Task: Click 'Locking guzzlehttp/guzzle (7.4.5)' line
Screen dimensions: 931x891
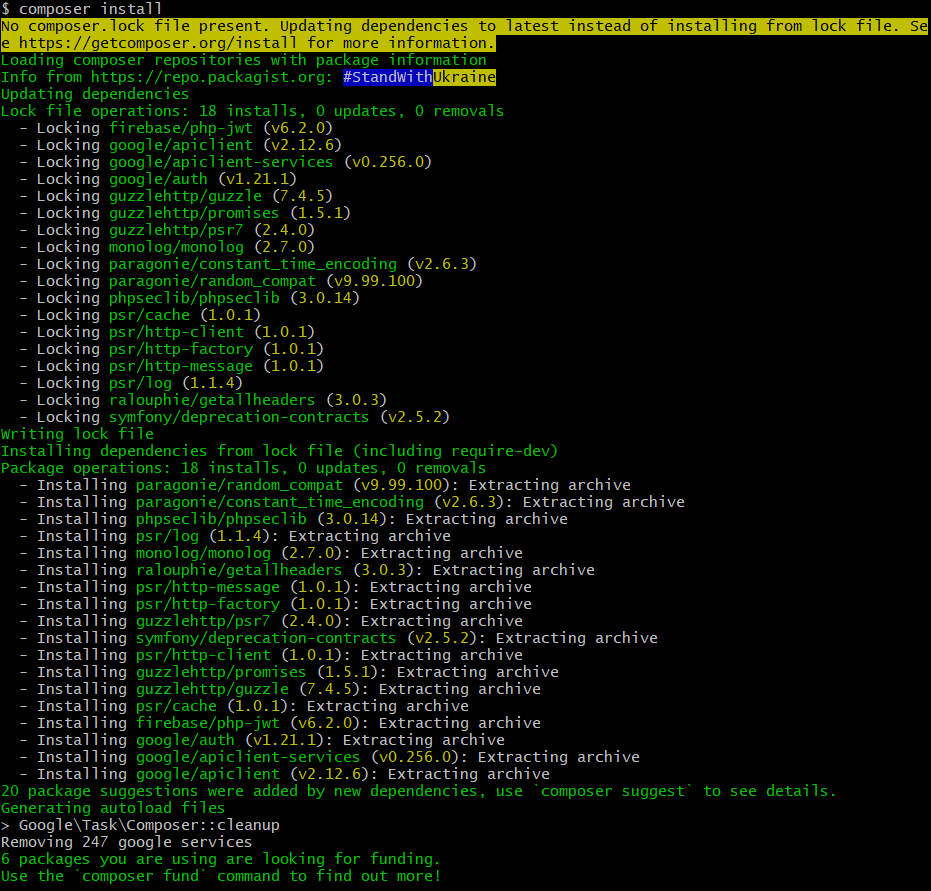Action: (176, 196)
